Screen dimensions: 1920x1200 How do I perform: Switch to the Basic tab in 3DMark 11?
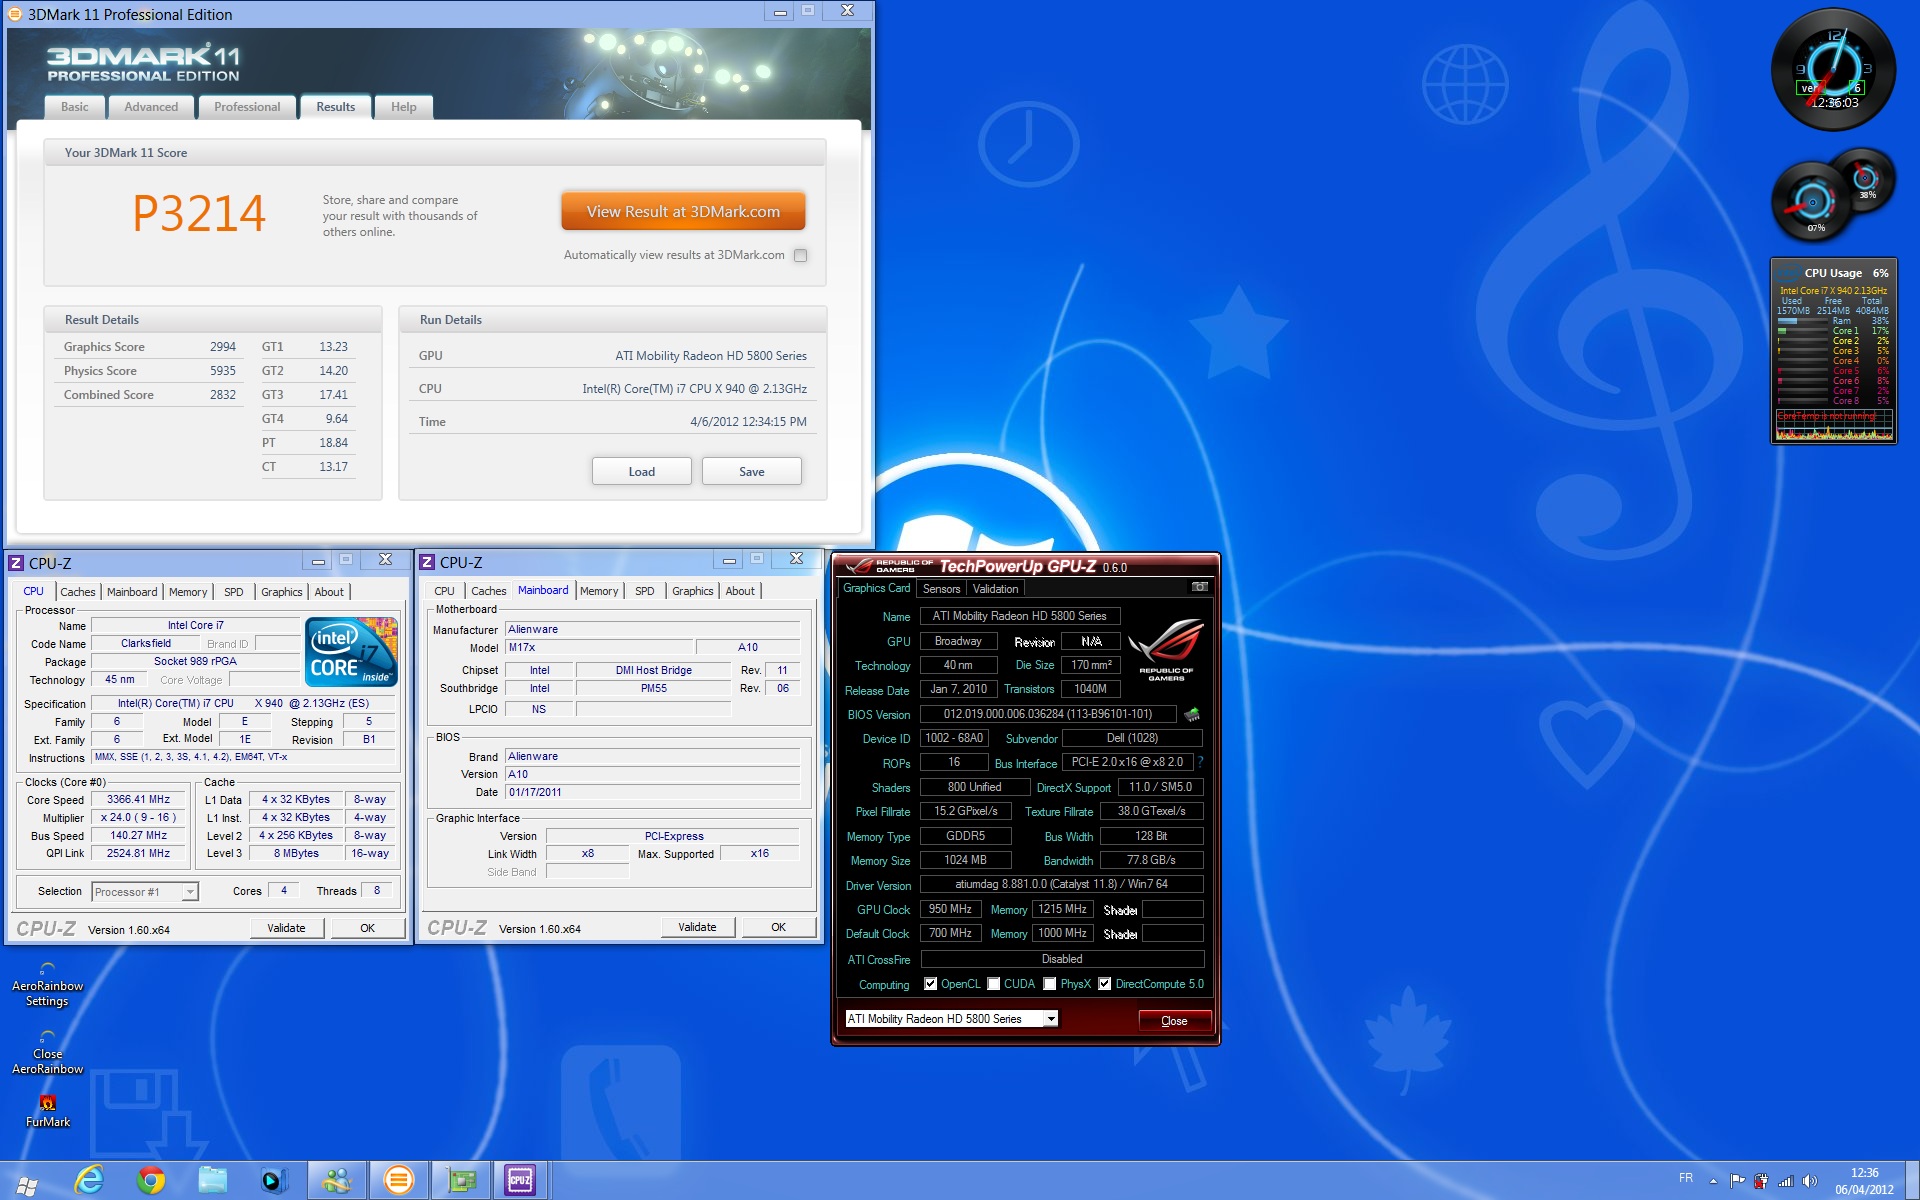tap(74, 107)
